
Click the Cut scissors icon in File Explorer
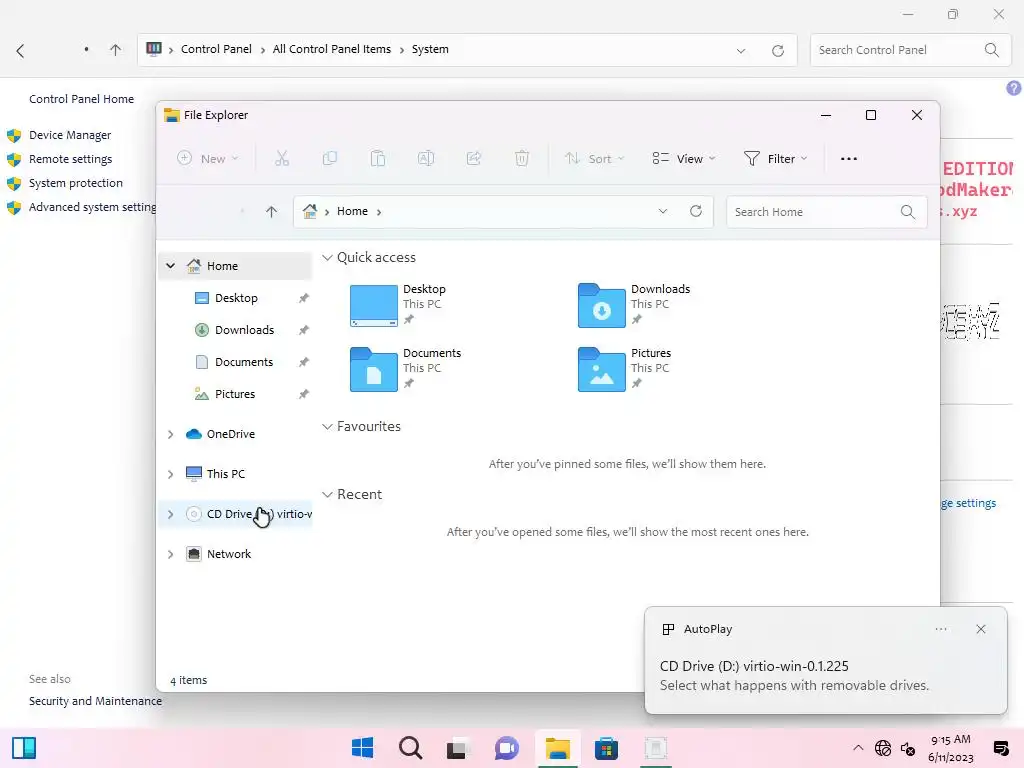(281, 159)
